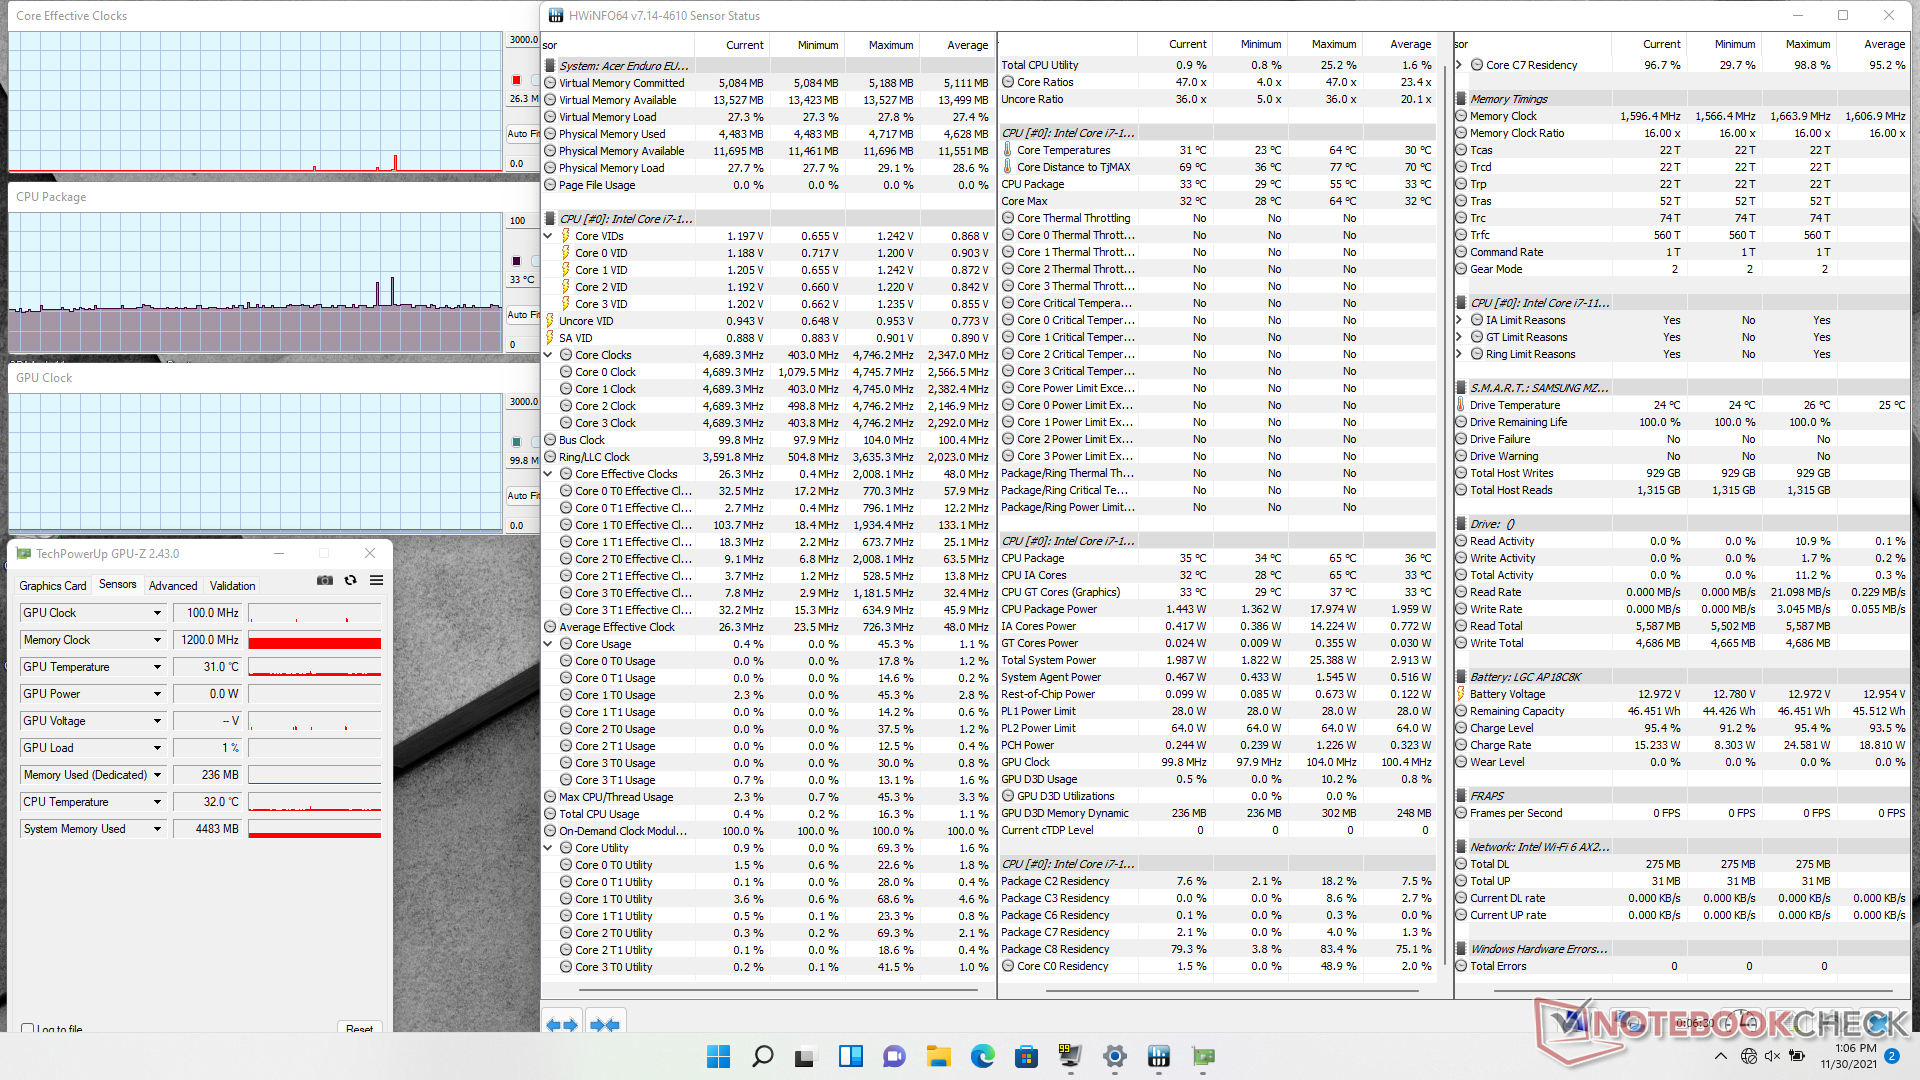Open the GPU Clock sensor dropdown
Image resolution: width=1920 pixels, height=1080 pixels.
click(157, 613)
